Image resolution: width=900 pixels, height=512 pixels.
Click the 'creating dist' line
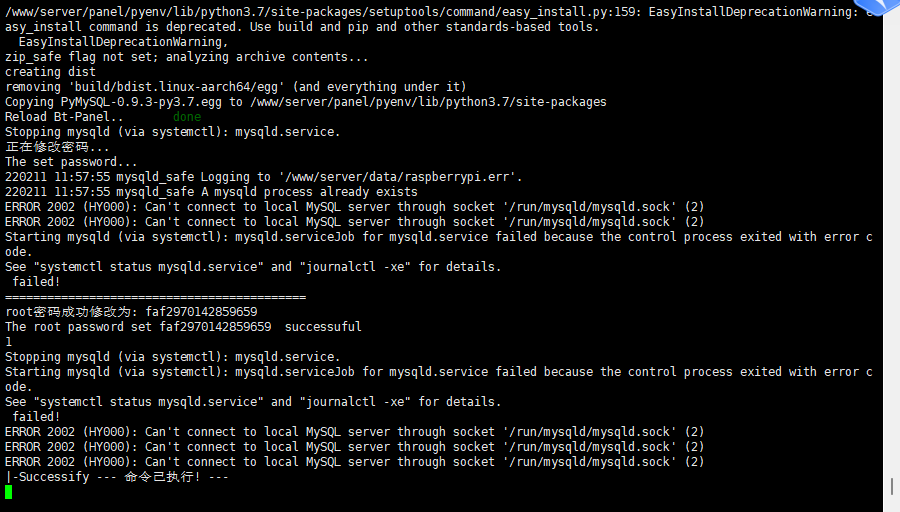pos(51,72)
